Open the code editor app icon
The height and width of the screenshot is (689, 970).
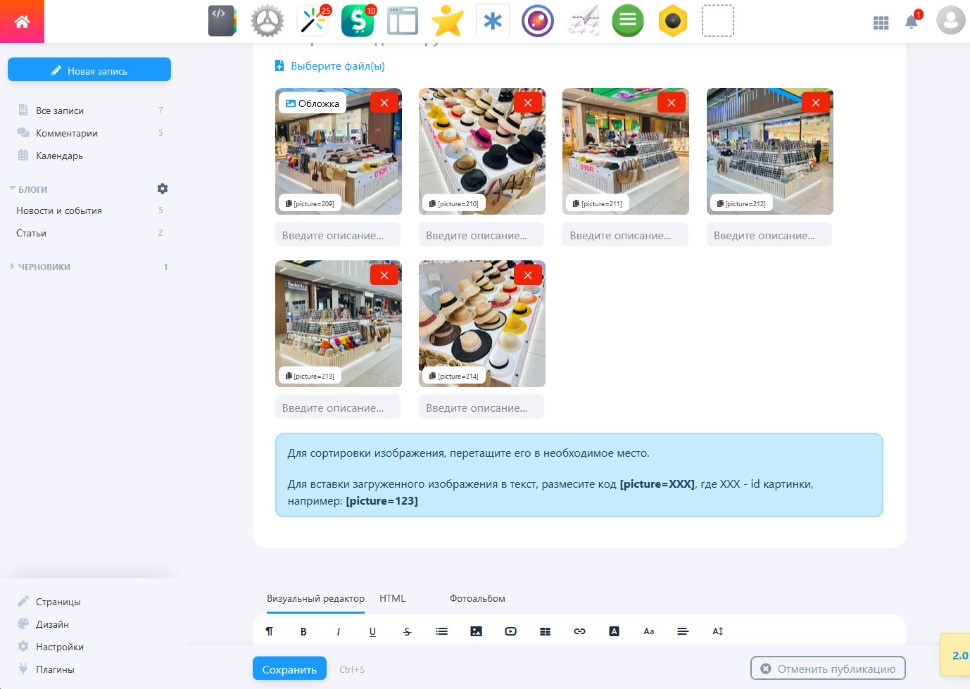click(x=222, y=21)
